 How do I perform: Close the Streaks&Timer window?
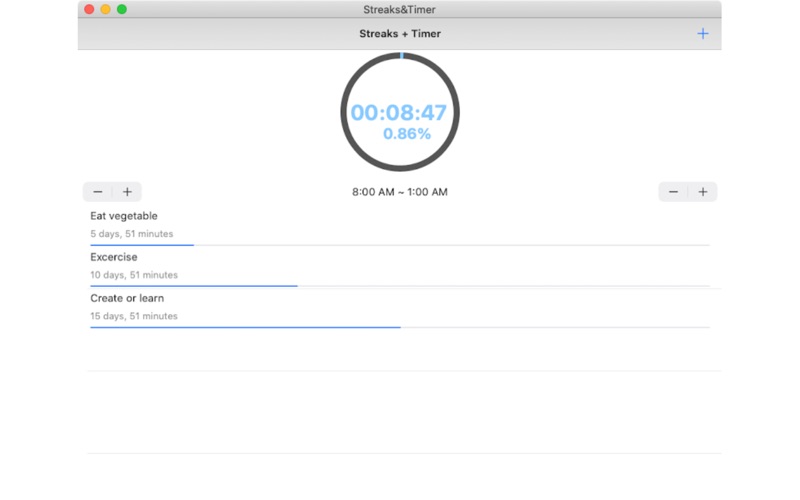coord(89,9)
